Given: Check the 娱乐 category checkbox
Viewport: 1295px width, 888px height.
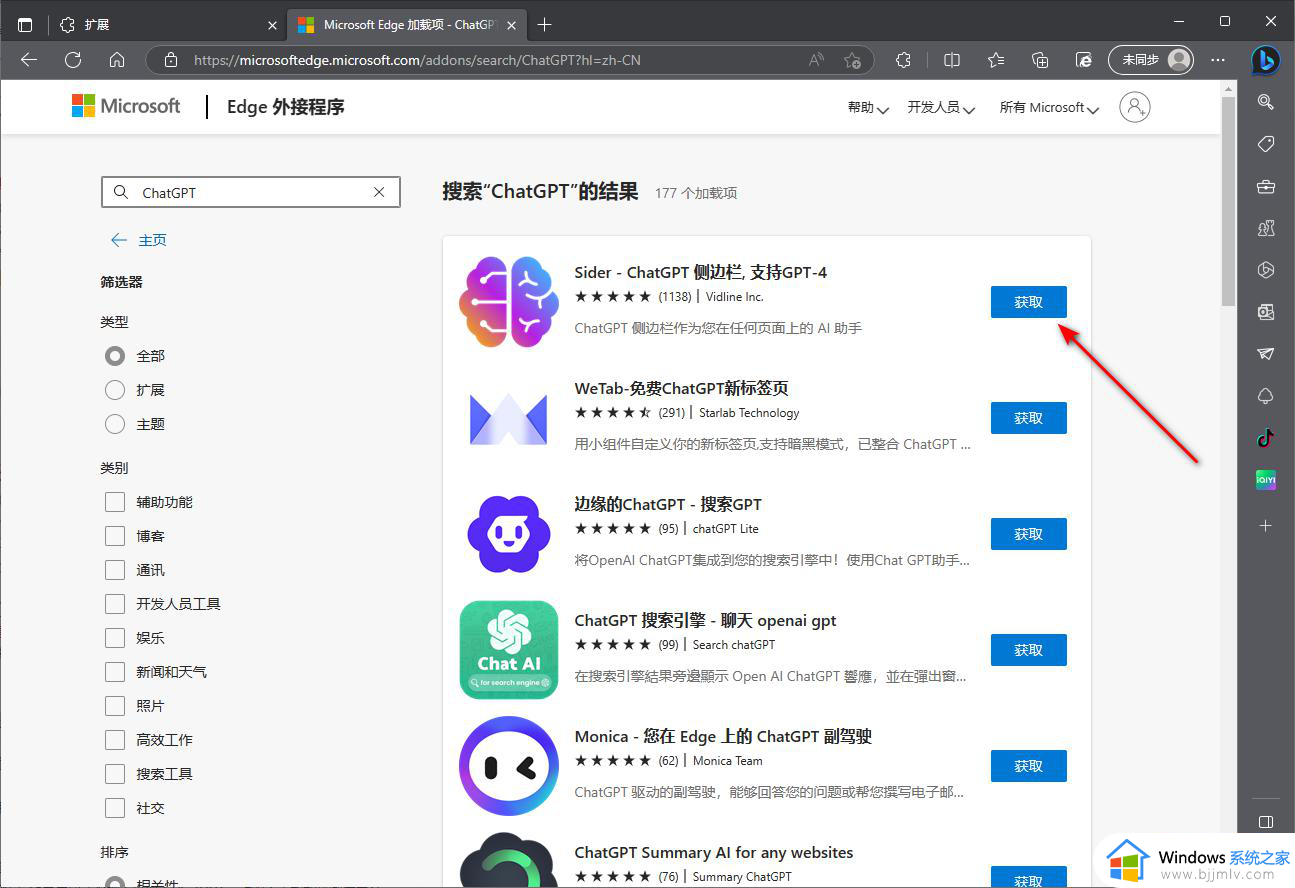Looking at the screenshot, I should coord(115,638).
